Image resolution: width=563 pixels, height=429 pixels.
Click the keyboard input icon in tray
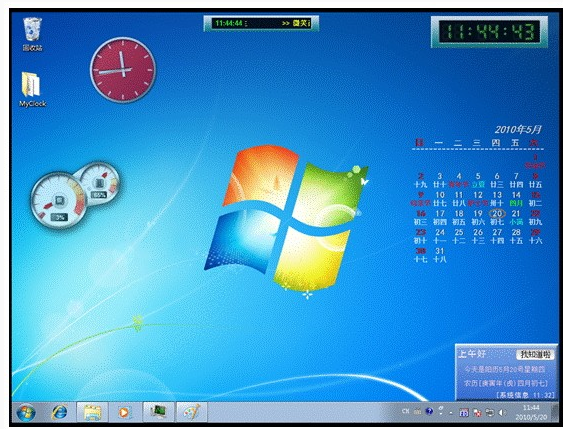point(417,412)
